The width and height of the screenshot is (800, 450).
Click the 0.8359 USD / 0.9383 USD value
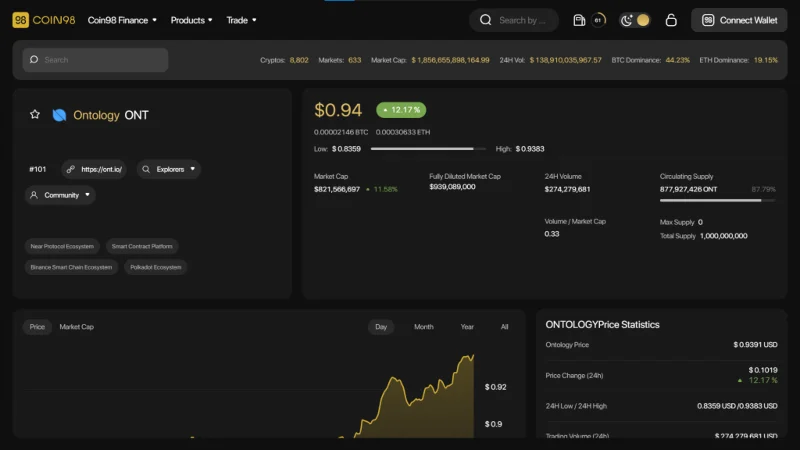737,406
